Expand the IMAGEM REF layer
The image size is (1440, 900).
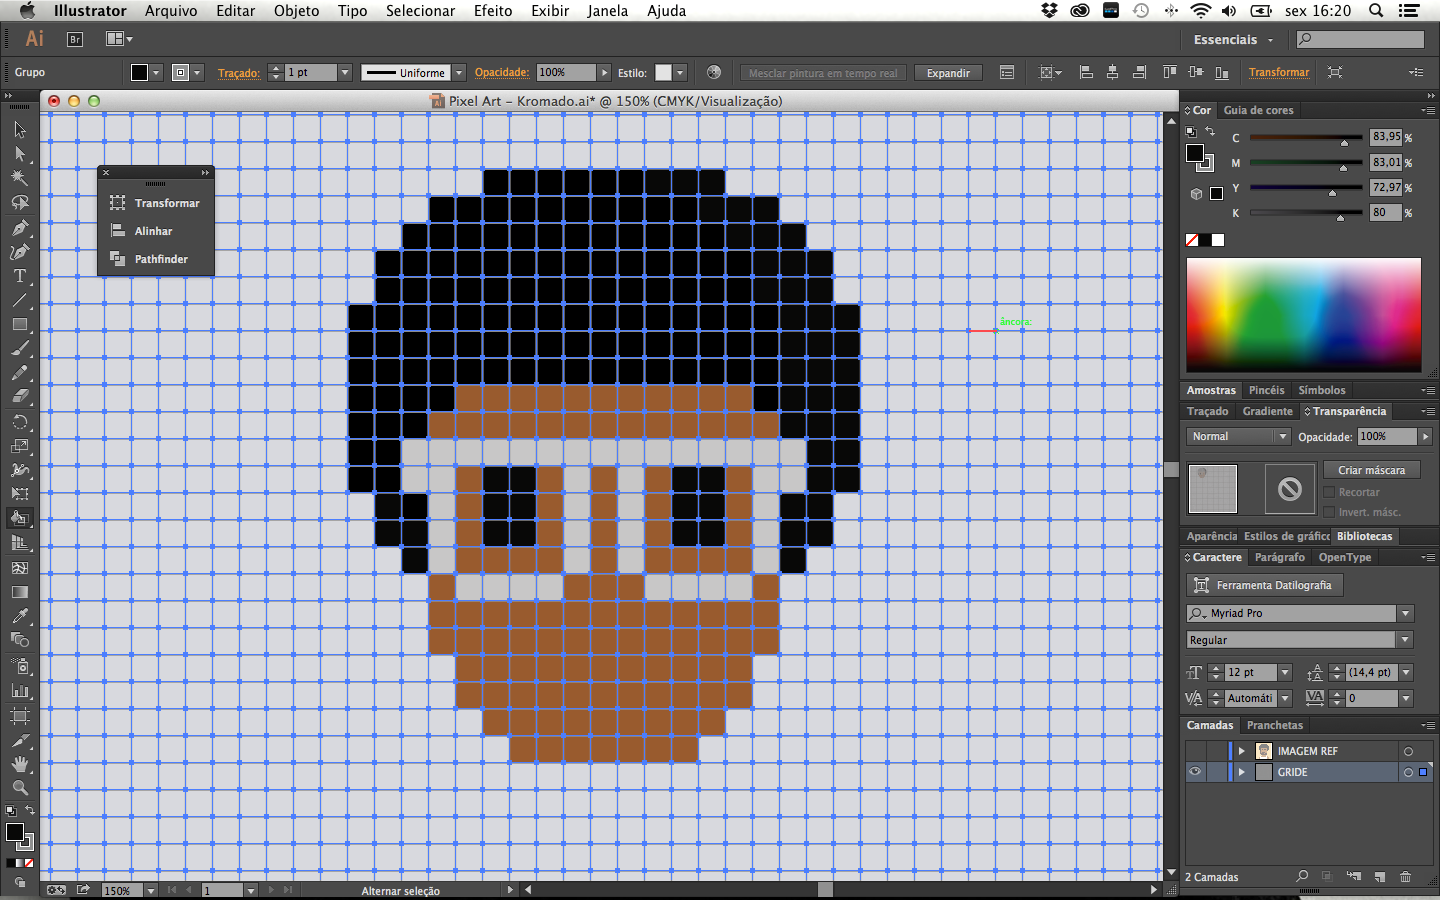coord(1242,751)
